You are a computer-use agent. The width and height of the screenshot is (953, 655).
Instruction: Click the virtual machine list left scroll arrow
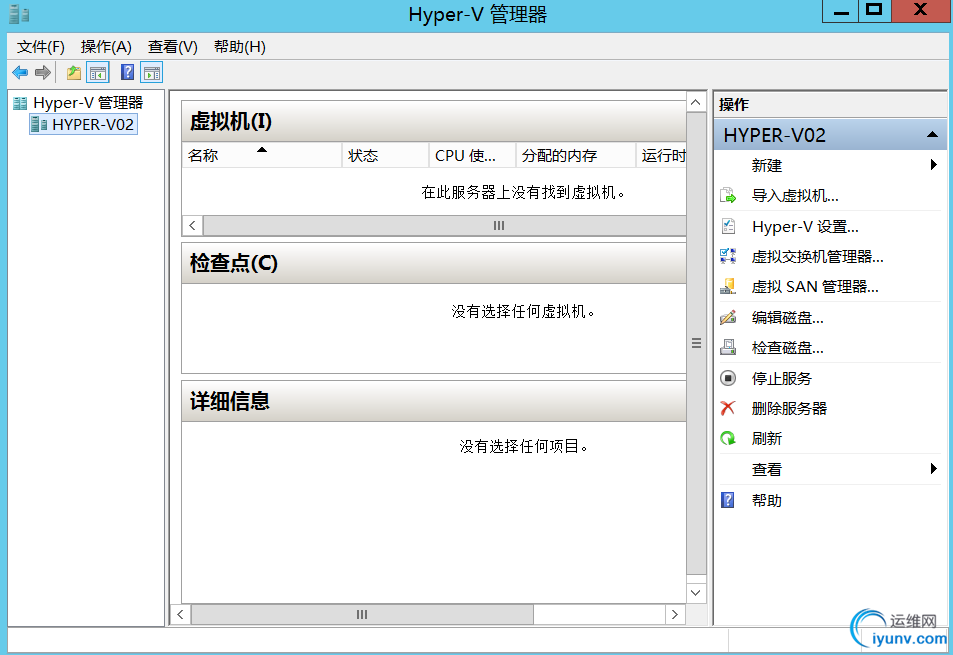(x=192, y=225)
